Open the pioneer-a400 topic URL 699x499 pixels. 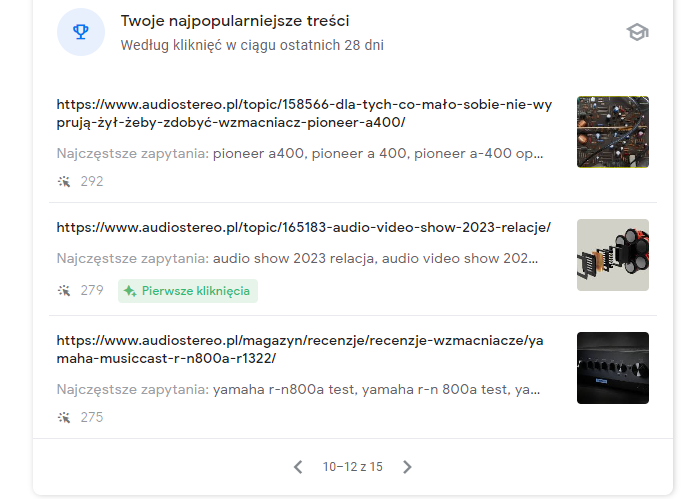[304, 113]
